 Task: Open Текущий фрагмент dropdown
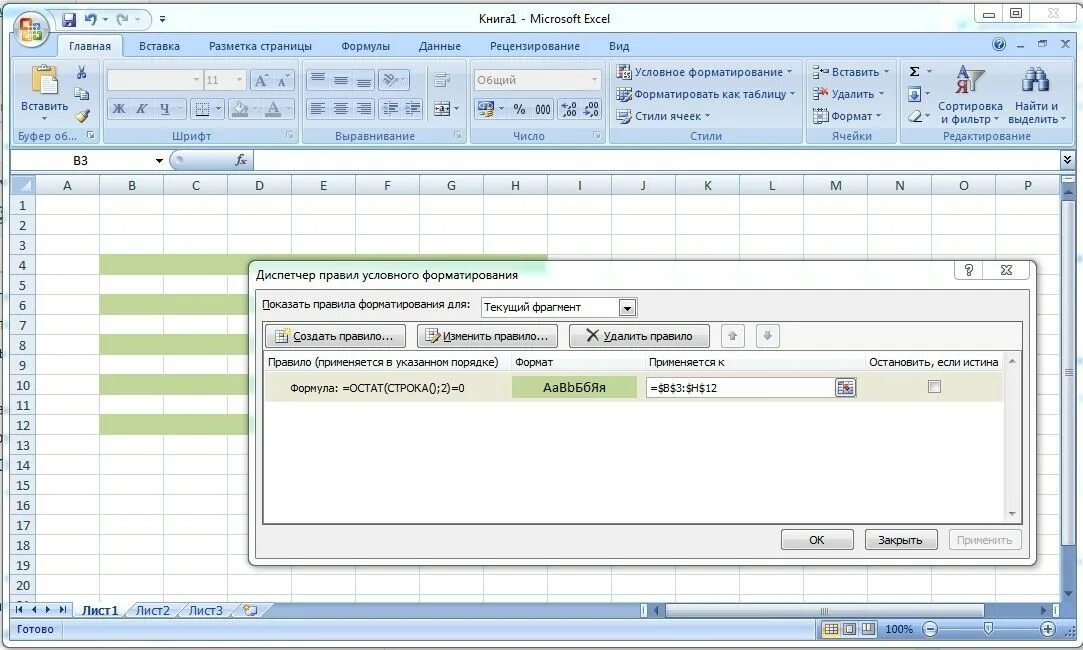tap(627, 307)
